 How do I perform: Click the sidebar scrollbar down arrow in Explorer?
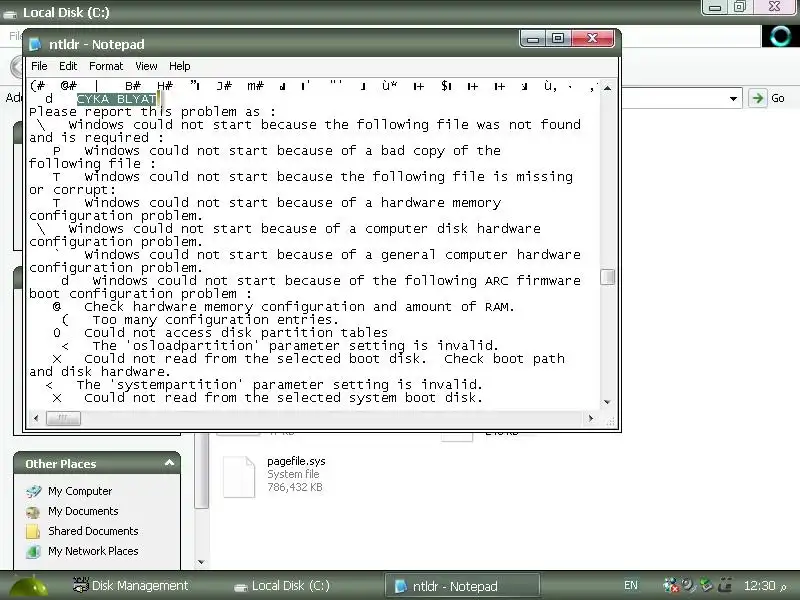201,562
